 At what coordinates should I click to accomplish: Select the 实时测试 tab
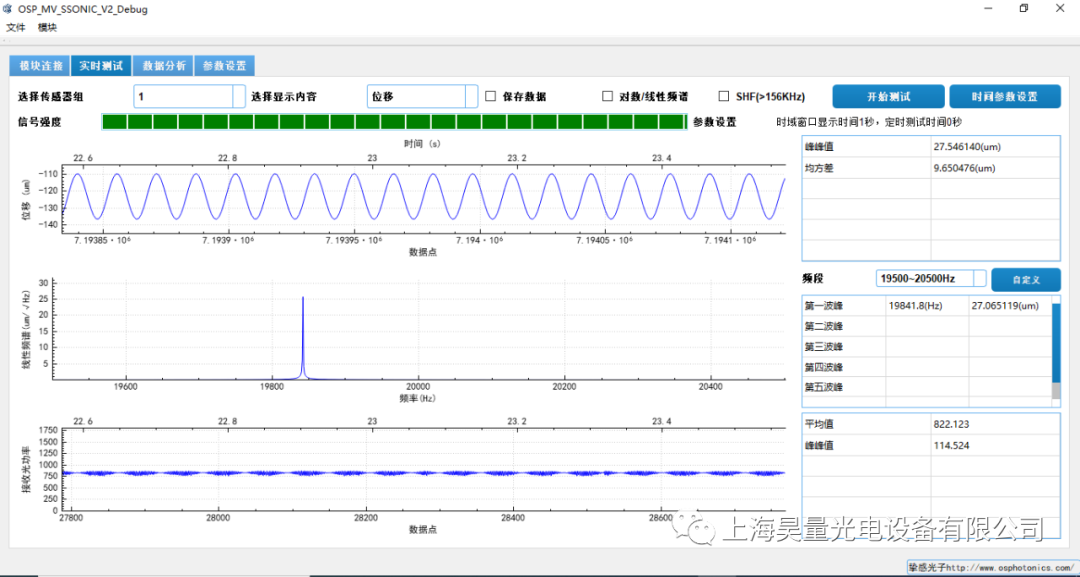click(x=101, y=64)
